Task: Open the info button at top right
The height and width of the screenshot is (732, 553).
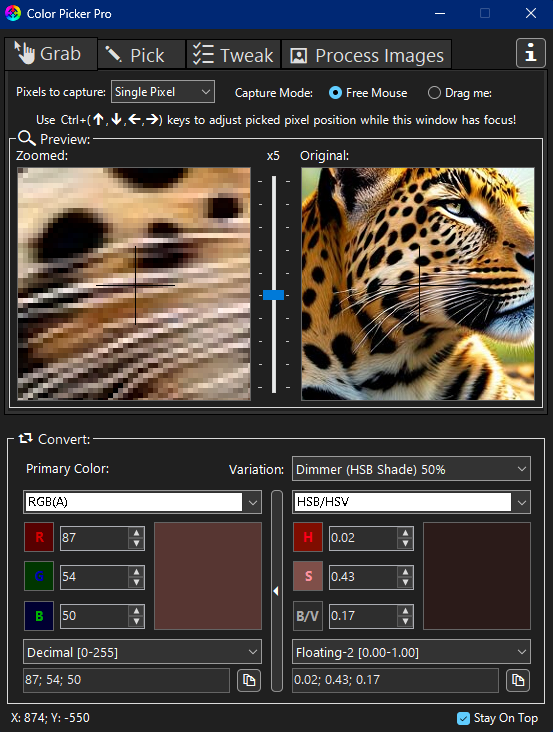Action: click(x=531, y=53)
